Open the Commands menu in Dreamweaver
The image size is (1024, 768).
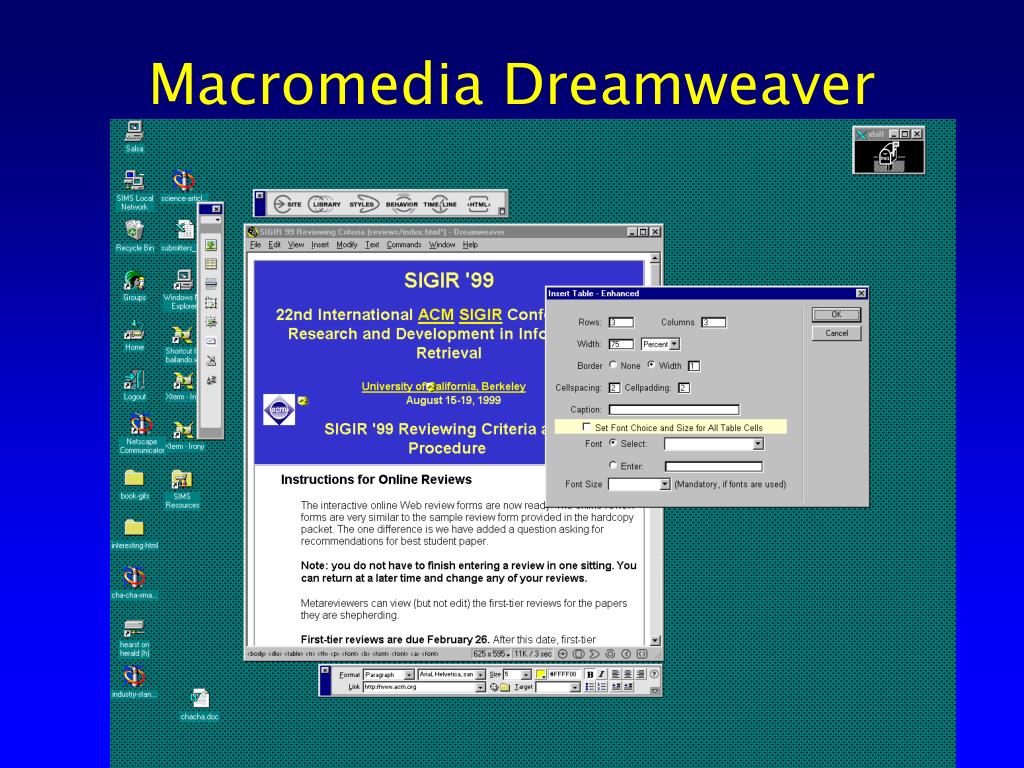click(x=404, y=245)
